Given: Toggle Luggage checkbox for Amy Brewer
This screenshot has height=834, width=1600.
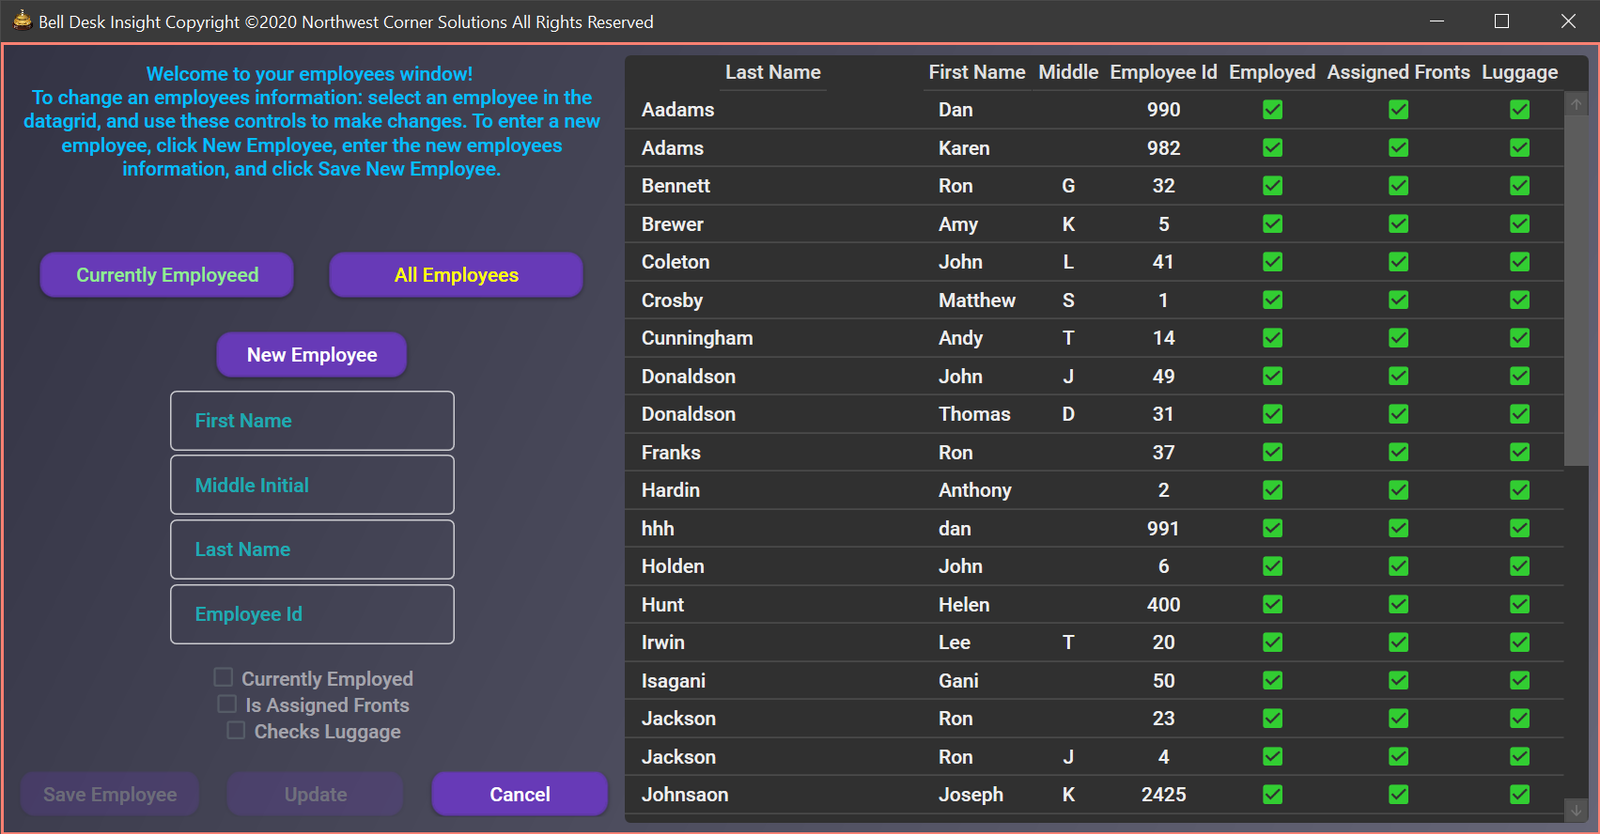Looking at the screenshot, I should pos(1519,224).
